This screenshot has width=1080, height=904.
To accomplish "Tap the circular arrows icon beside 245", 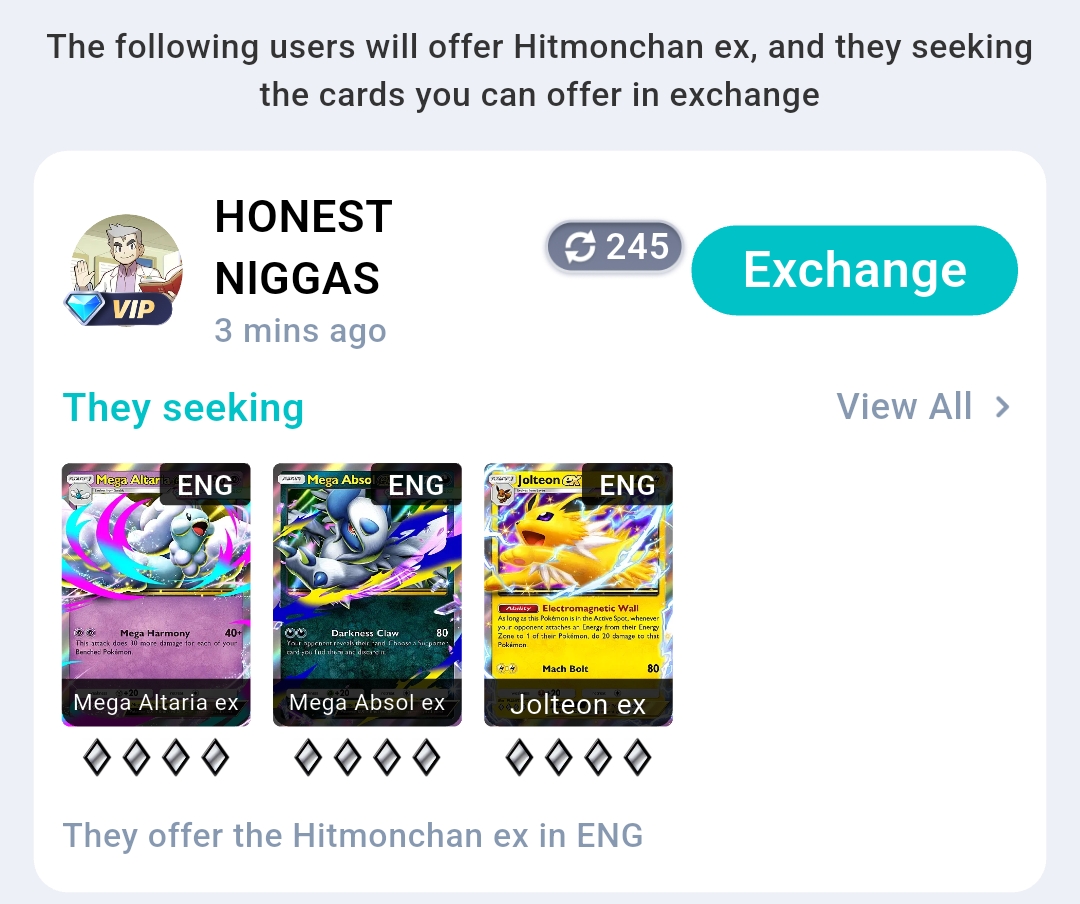I will pos(580,247).
